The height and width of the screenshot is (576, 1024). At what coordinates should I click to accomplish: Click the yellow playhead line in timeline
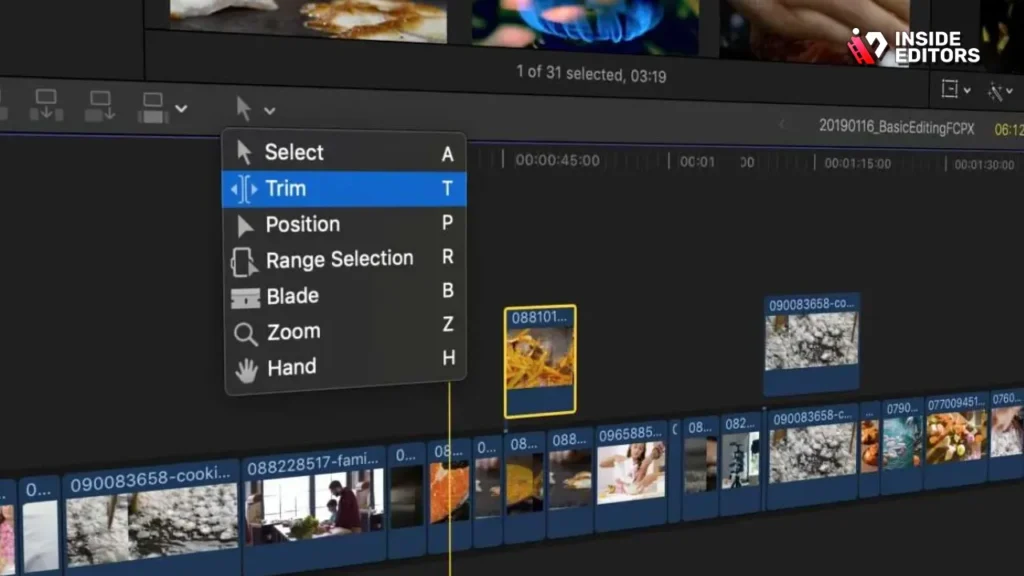pos(449,477)
